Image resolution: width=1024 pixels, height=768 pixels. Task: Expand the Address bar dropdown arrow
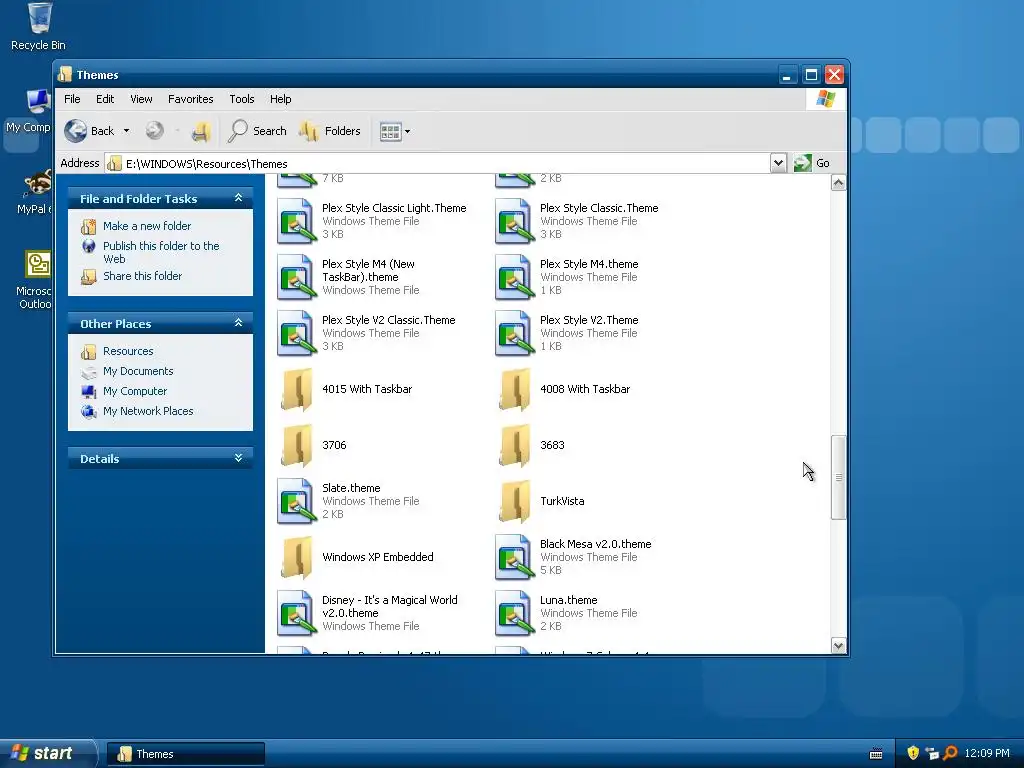[x=778, y=163]
